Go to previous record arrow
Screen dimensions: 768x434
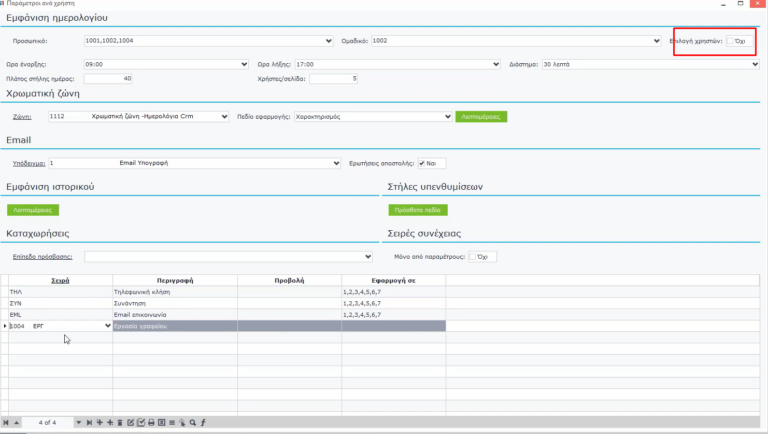pos(17,422)
